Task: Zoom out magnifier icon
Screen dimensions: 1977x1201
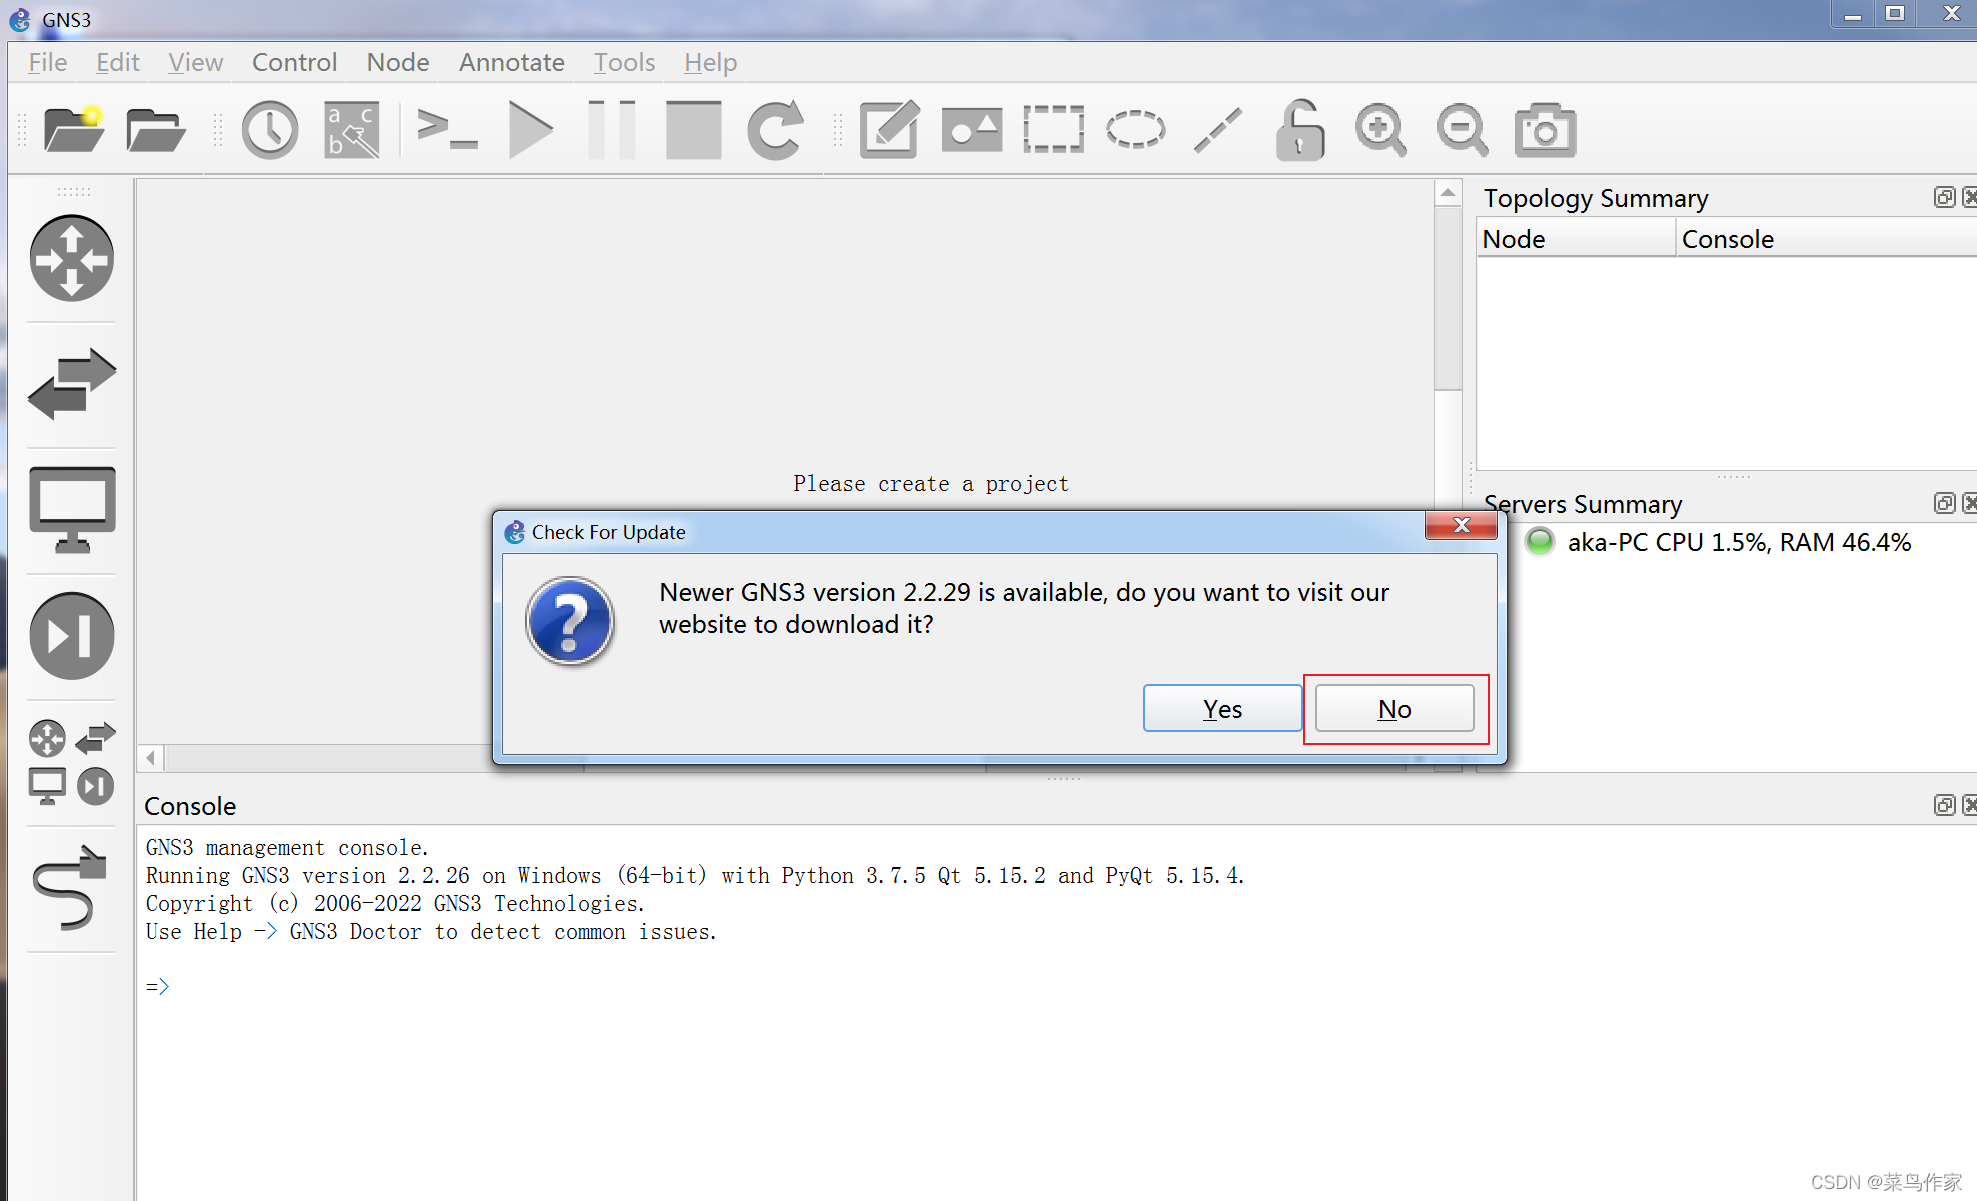Action: (1462, 130)
